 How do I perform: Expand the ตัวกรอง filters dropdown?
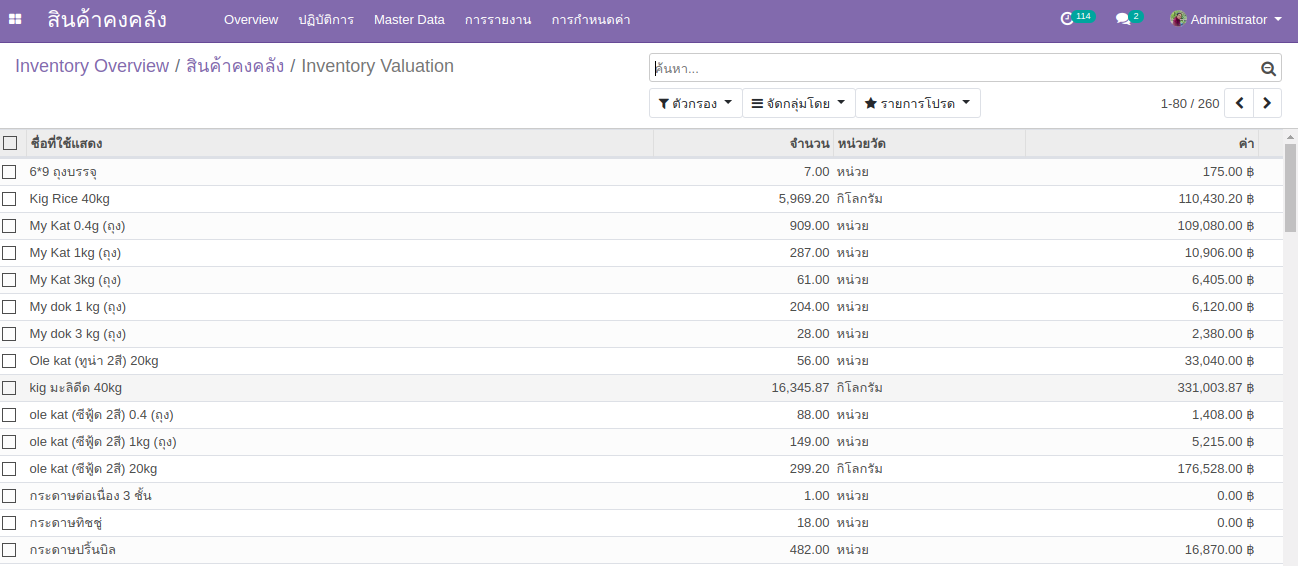[x=695, y=103]
